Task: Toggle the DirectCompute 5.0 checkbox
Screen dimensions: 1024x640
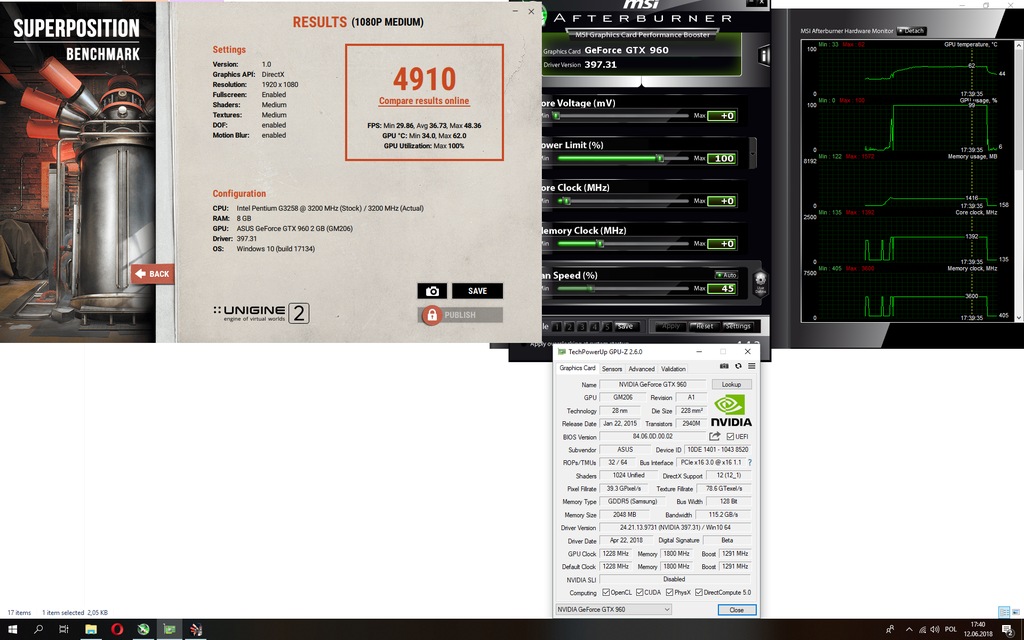Action: (x=699, y=592)
